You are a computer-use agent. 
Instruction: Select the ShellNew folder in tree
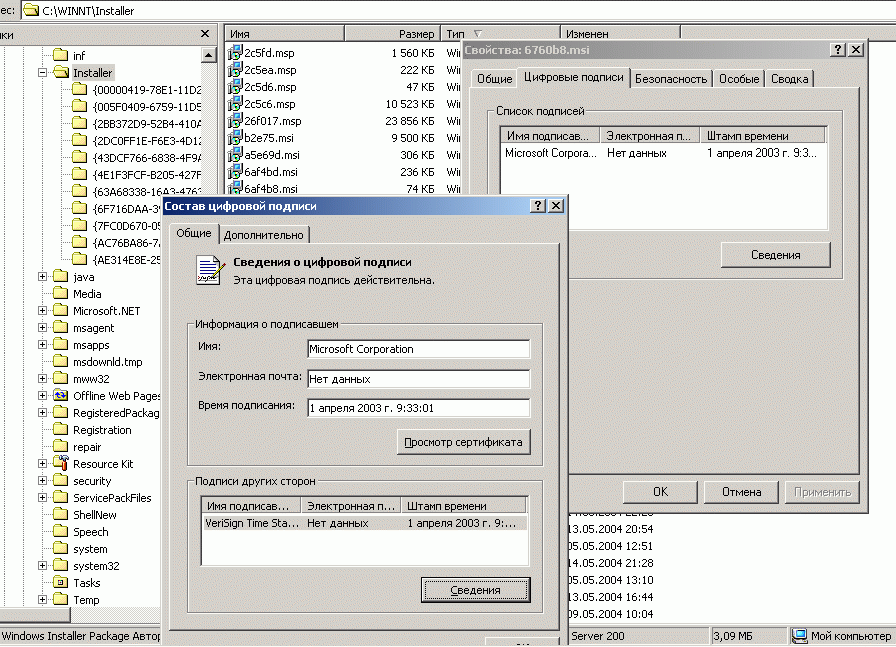point(95,514)
